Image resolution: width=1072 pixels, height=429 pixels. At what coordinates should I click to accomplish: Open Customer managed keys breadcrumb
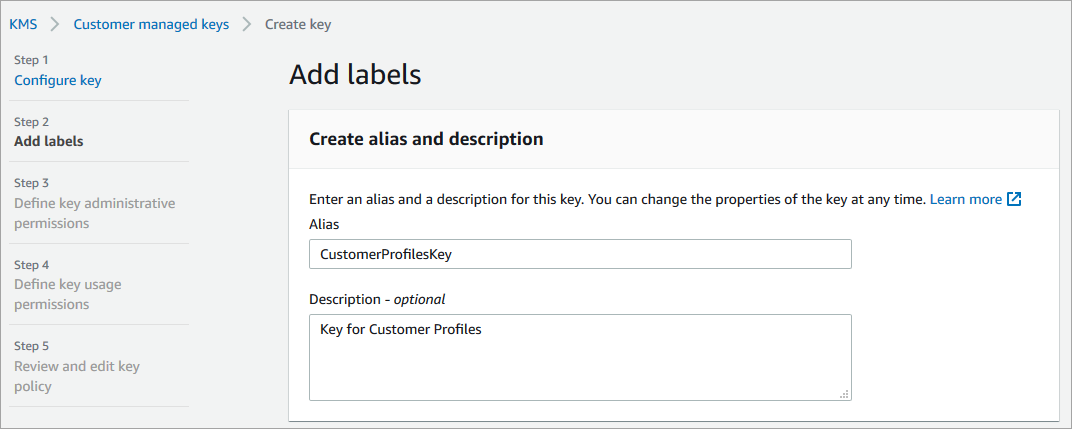151,24
